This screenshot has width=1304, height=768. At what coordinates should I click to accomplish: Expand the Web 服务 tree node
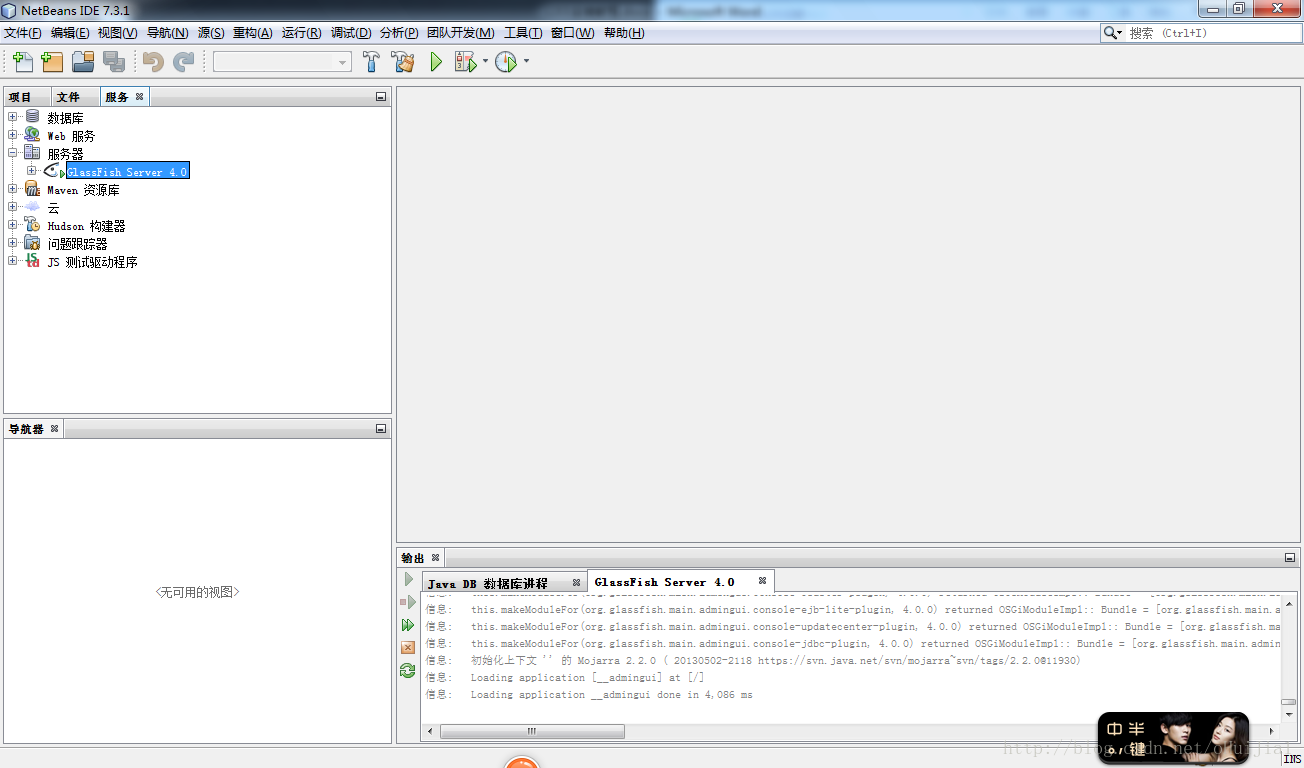pyautogui.click(x=13, y=135)
